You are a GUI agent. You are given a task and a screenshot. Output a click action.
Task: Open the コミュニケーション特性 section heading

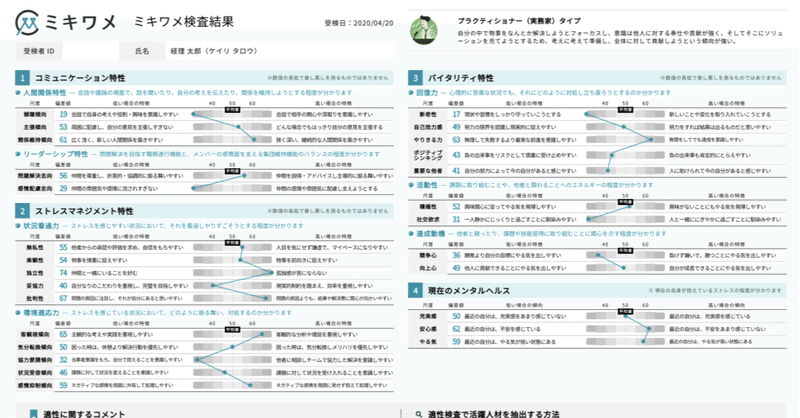coord(80,78)
